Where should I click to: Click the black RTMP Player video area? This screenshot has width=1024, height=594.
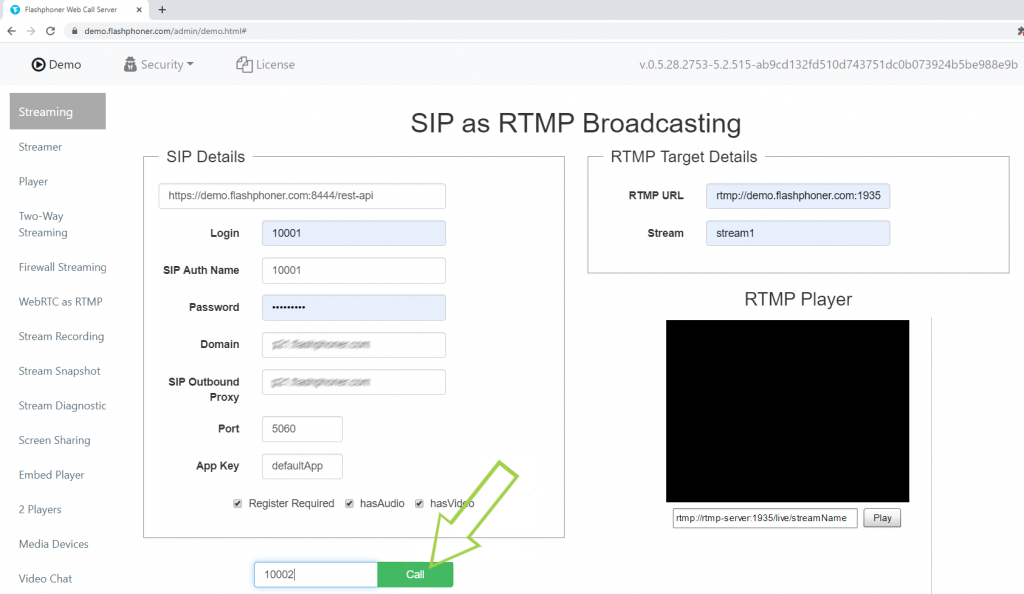pos(788,411)
